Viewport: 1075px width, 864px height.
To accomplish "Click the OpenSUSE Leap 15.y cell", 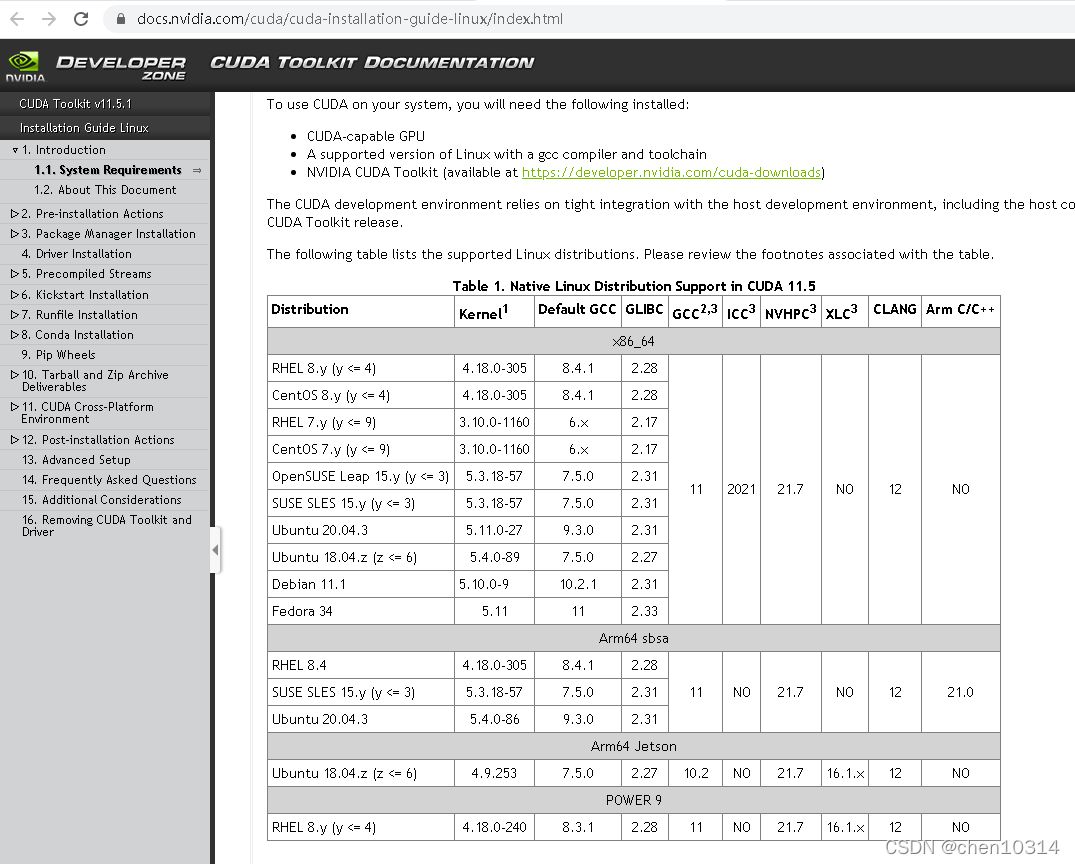I will pyautogui.click(x=361, y=476).
